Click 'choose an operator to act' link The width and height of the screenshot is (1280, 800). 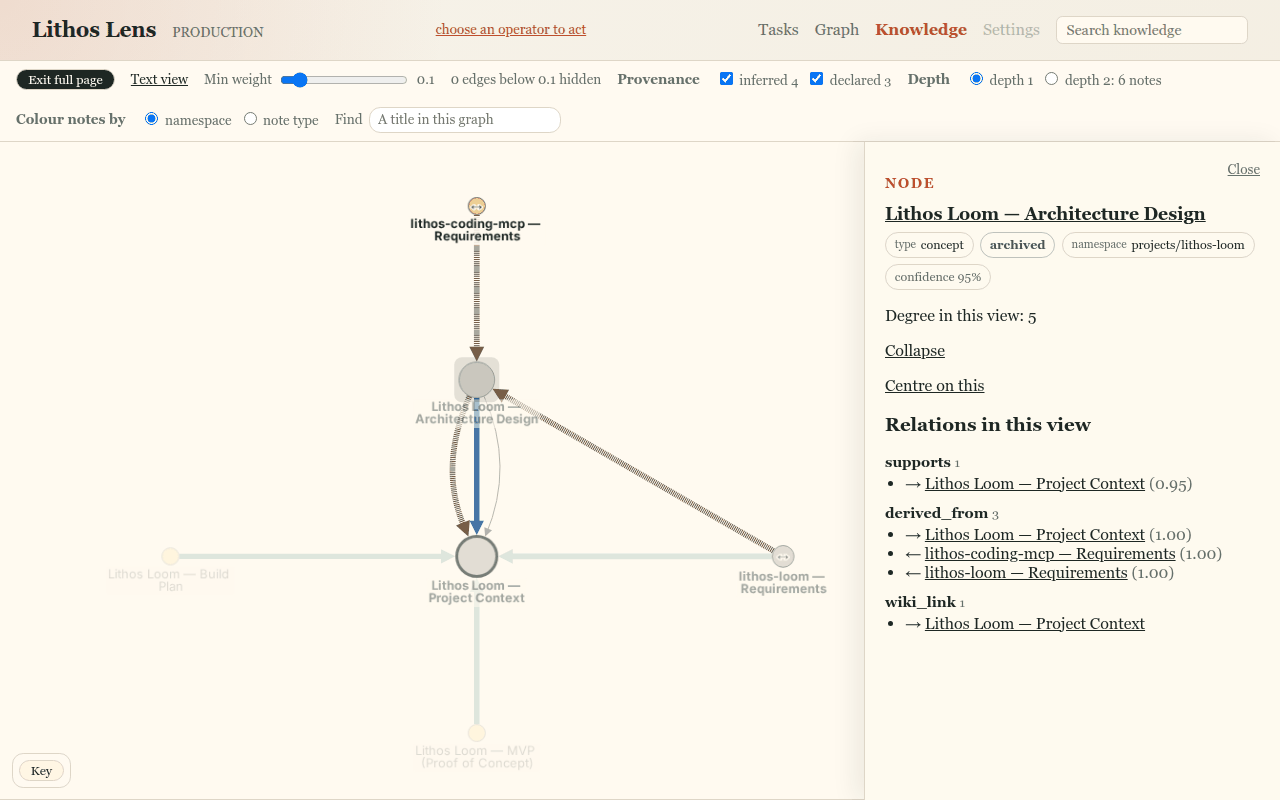click(x=511, y=29)
